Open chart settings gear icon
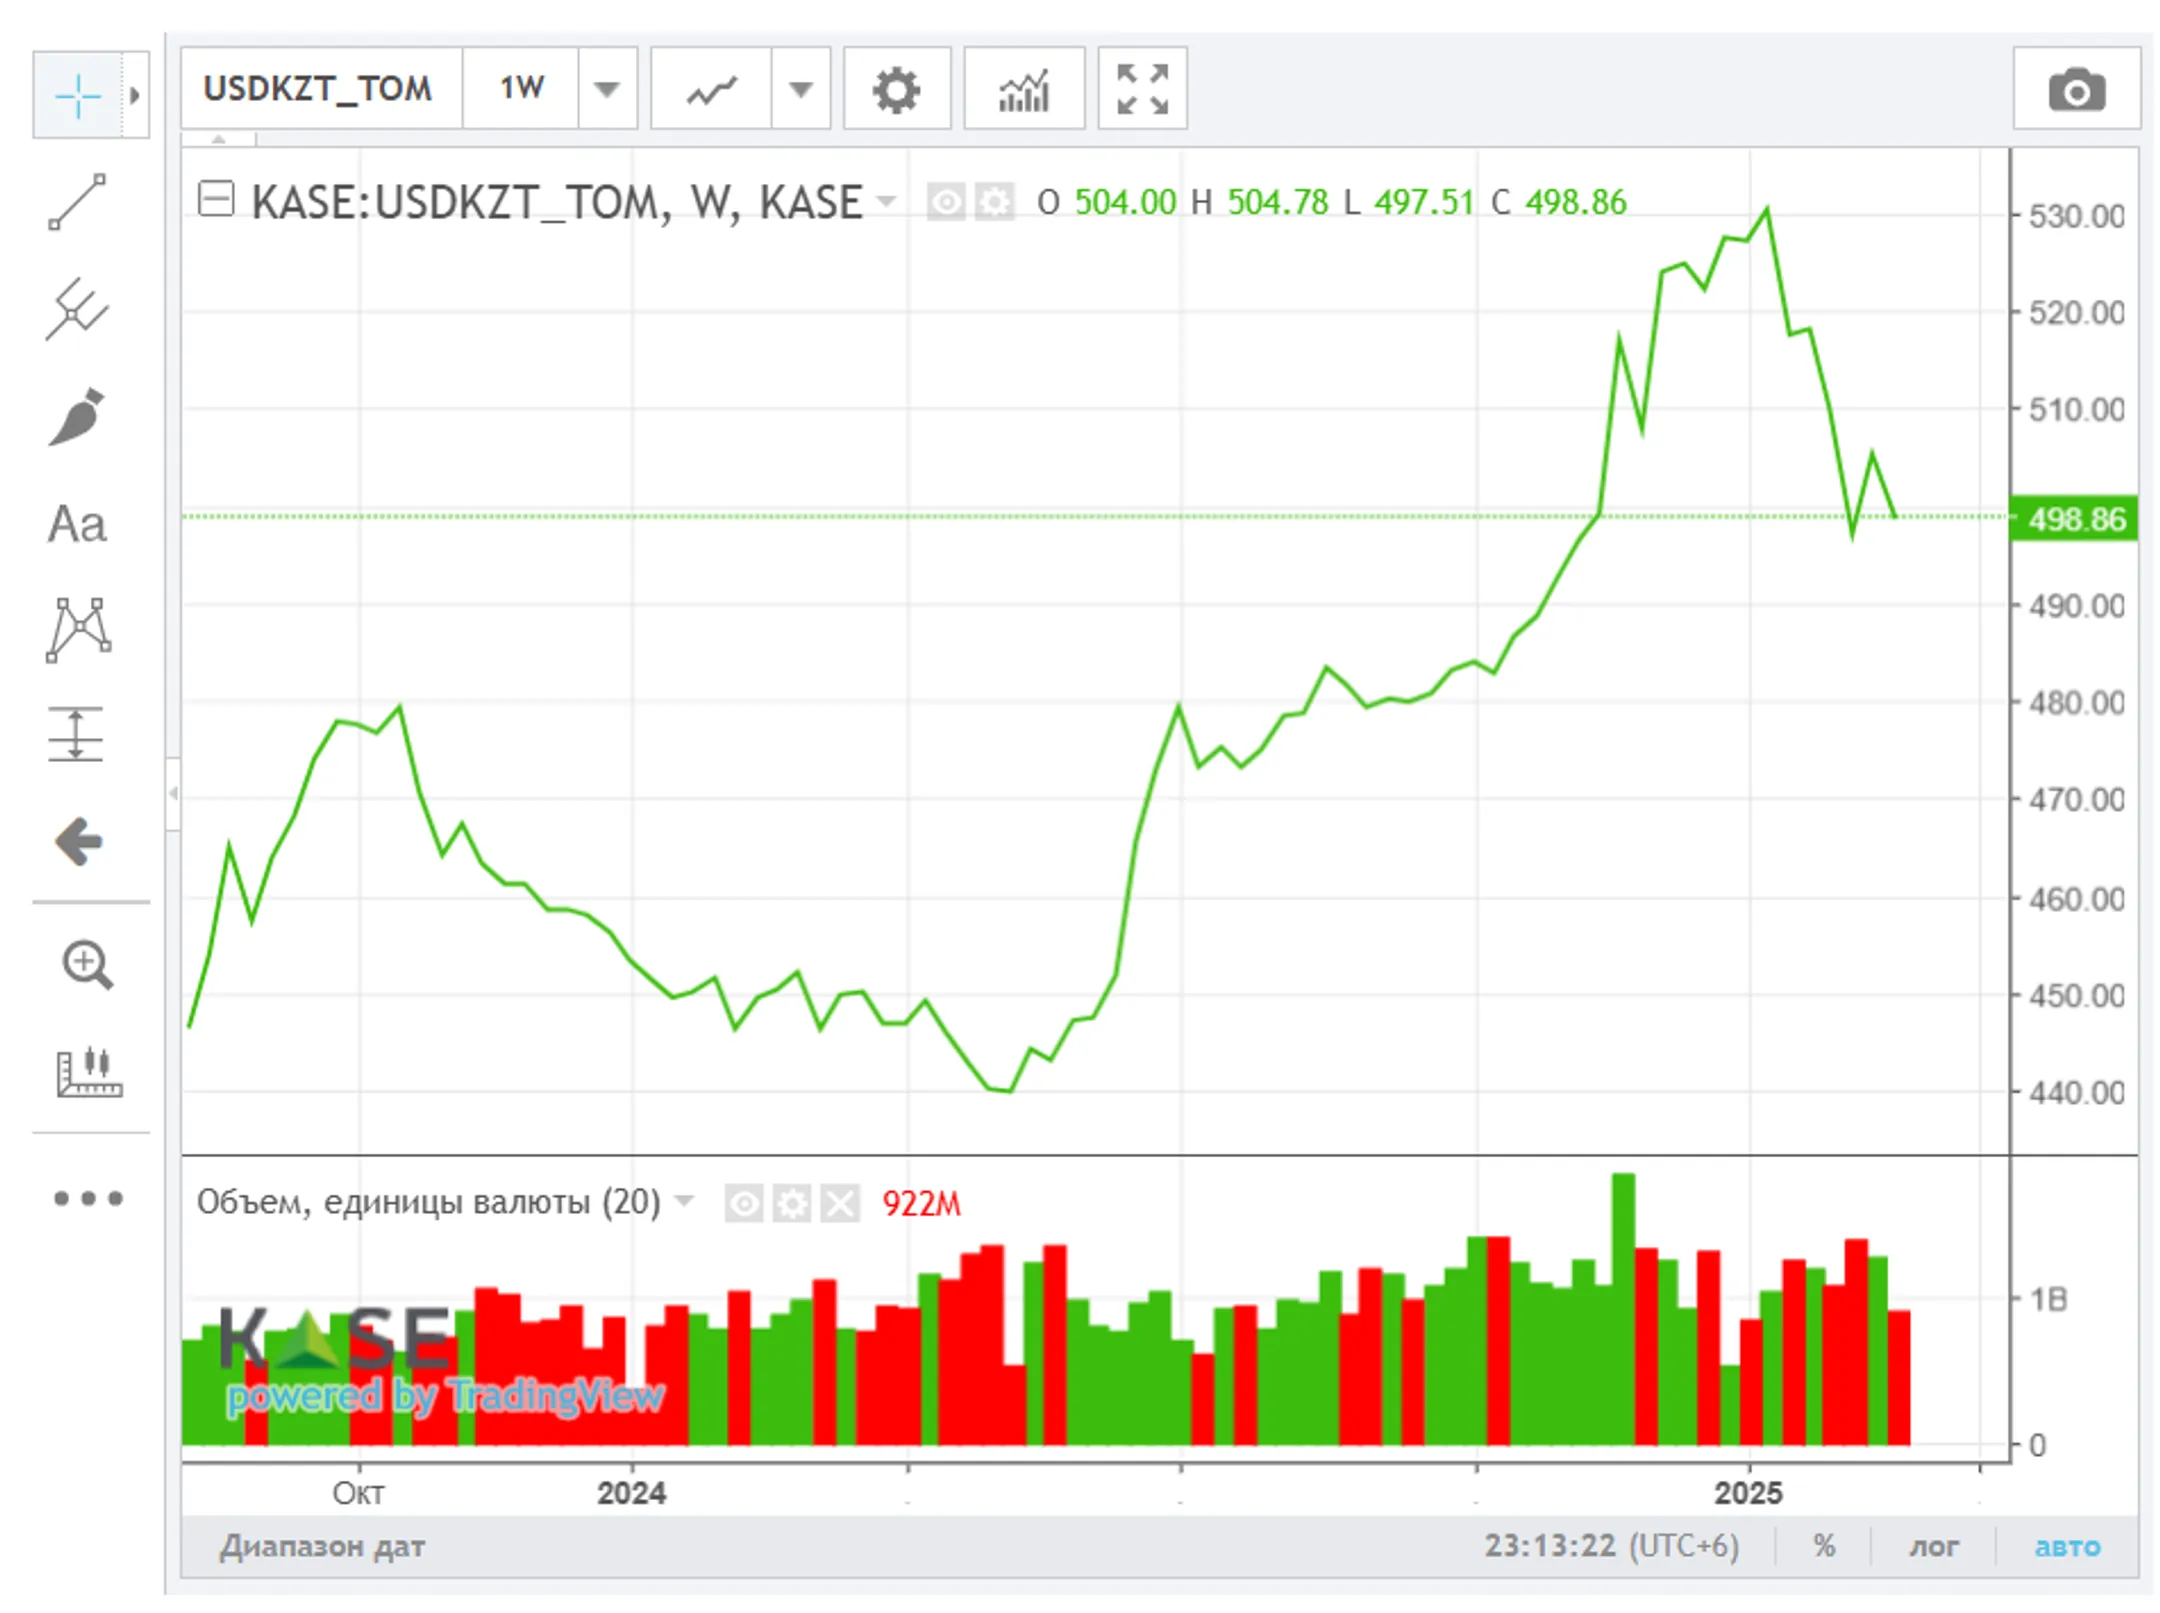 point(896,90)
